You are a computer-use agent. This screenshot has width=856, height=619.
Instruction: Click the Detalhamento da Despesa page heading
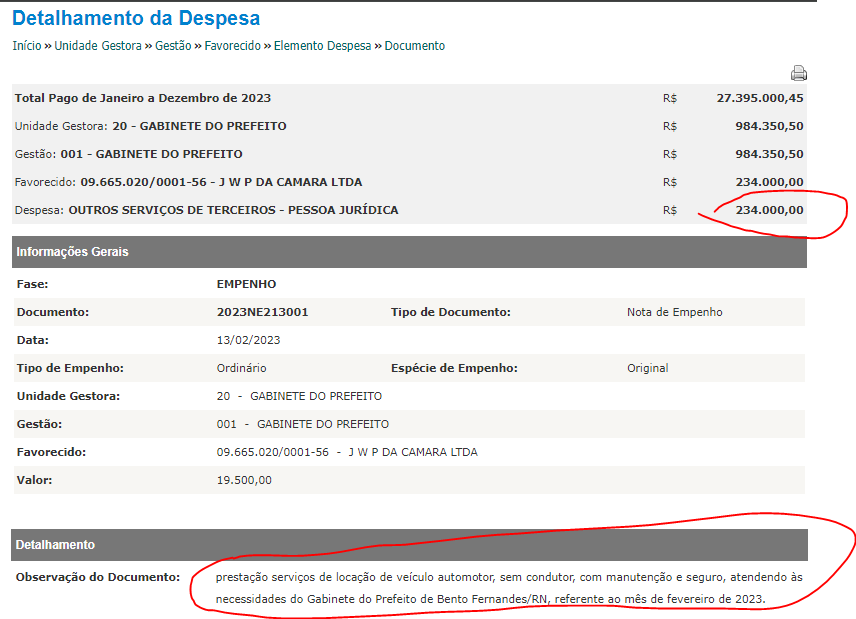[136, 18]
